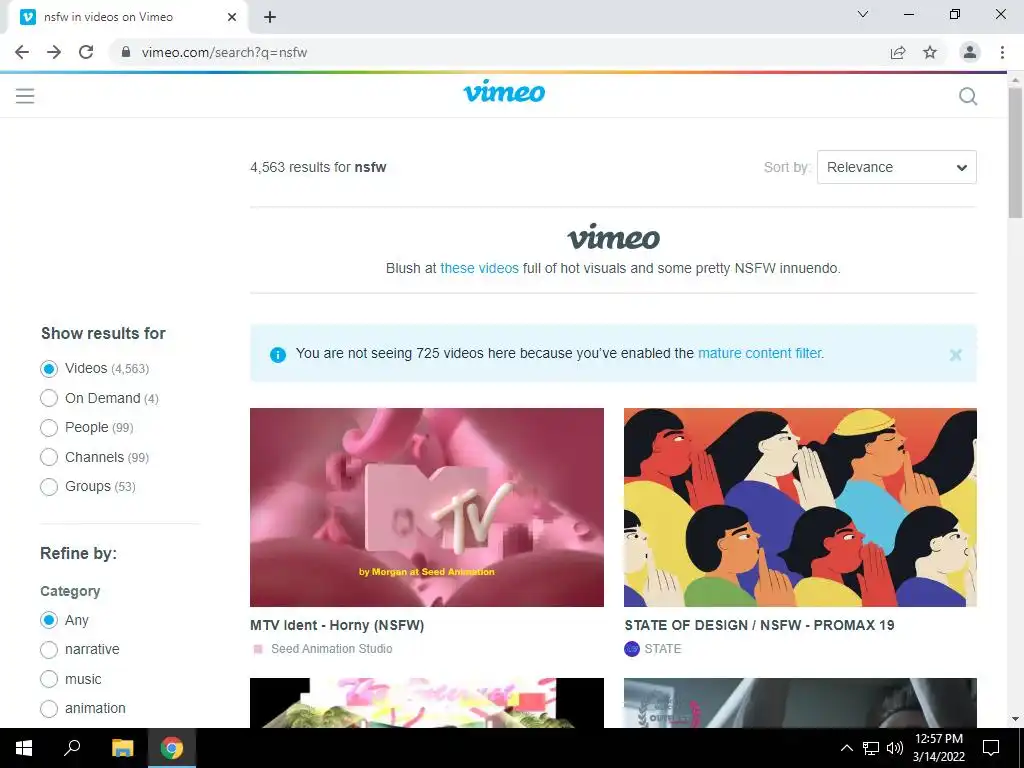Click the share page icon

[x=898, y=52]
